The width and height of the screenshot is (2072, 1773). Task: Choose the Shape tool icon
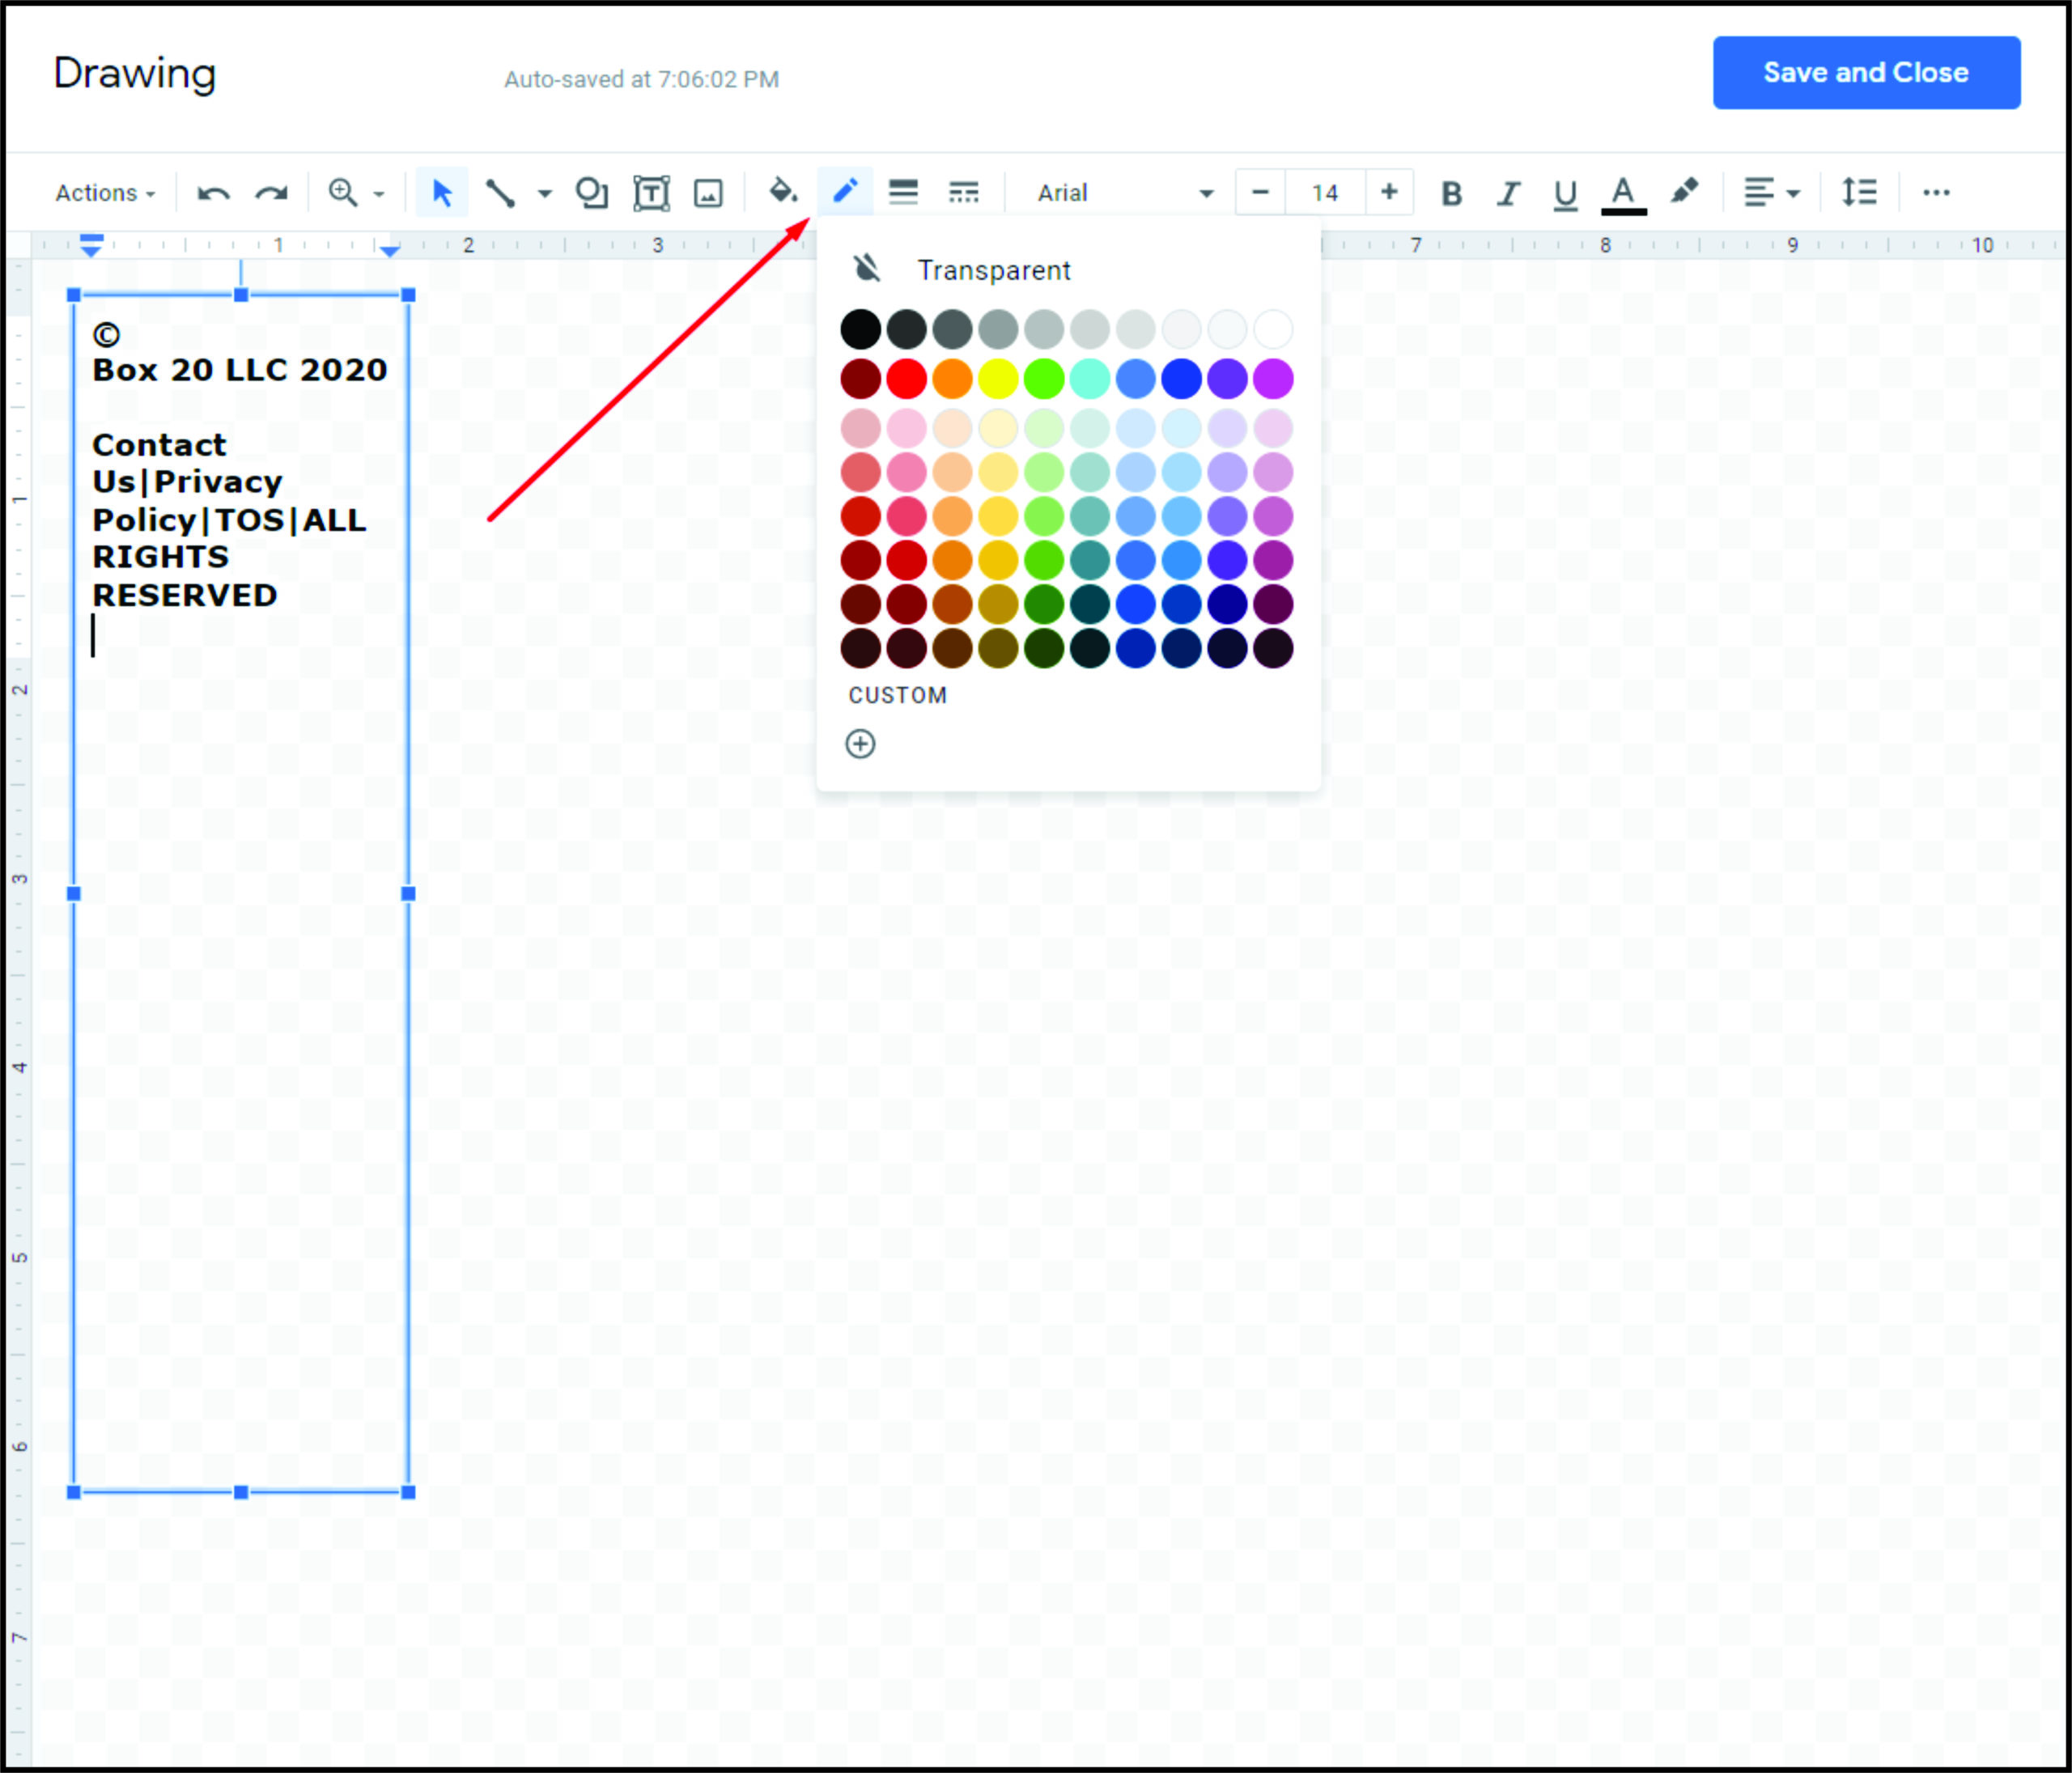tap(591, 193)
